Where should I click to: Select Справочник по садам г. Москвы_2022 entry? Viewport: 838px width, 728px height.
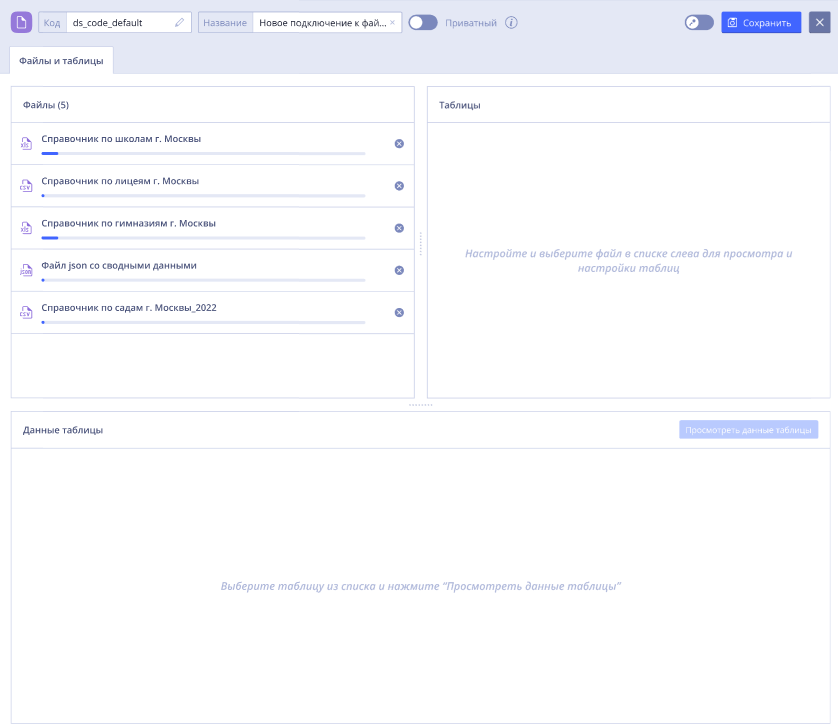point(213,313)
